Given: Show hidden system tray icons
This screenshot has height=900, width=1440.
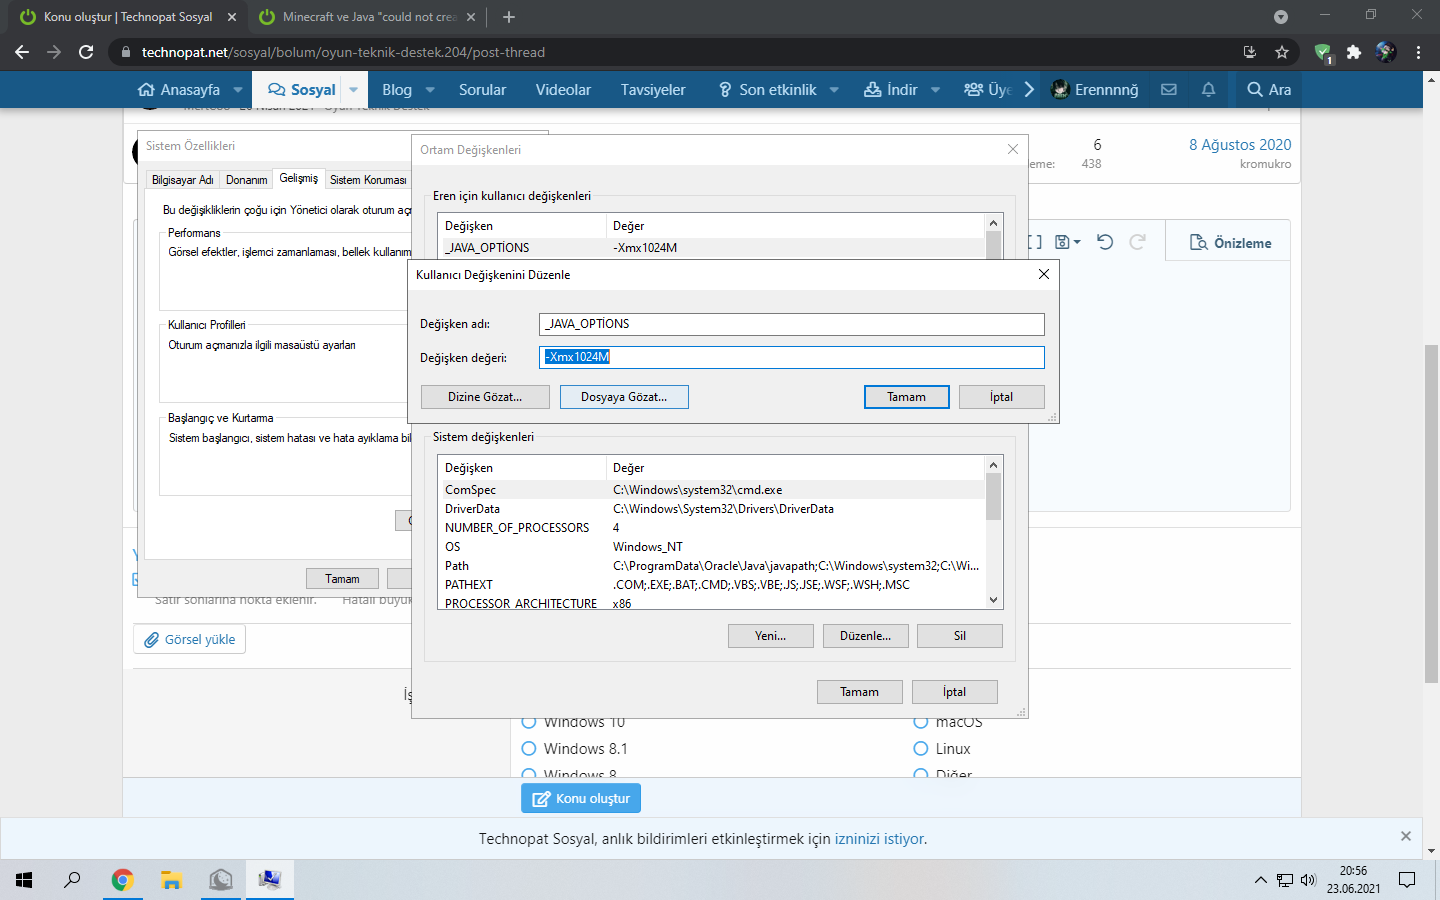Looking at the screenshot, I should coord(1260,880).
